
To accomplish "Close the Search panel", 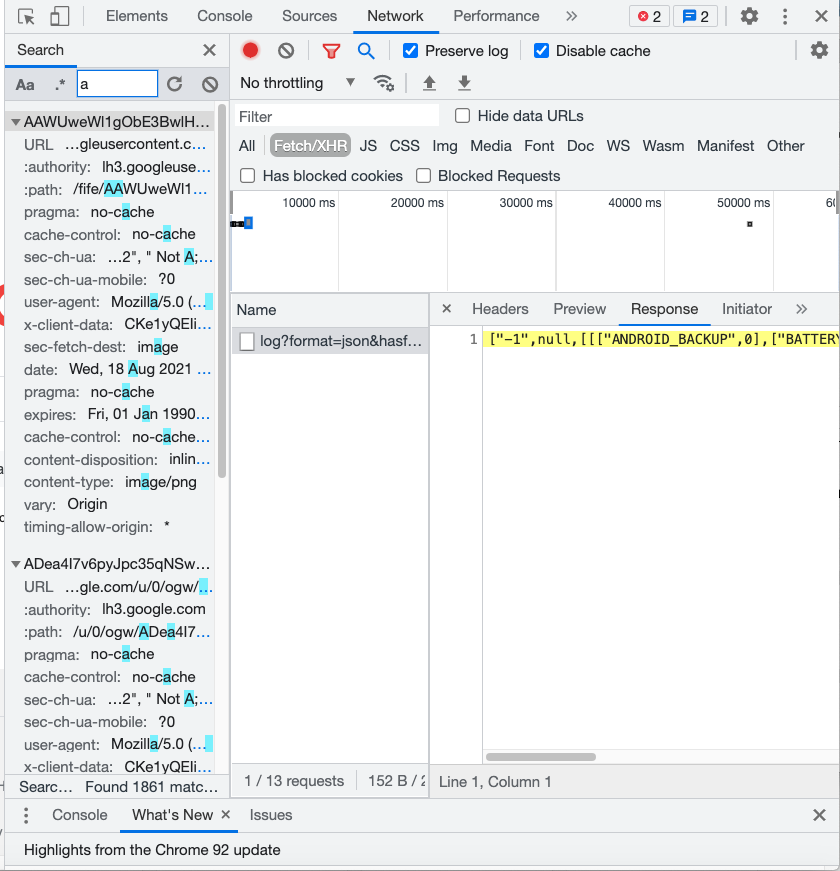I will (209, 50).
